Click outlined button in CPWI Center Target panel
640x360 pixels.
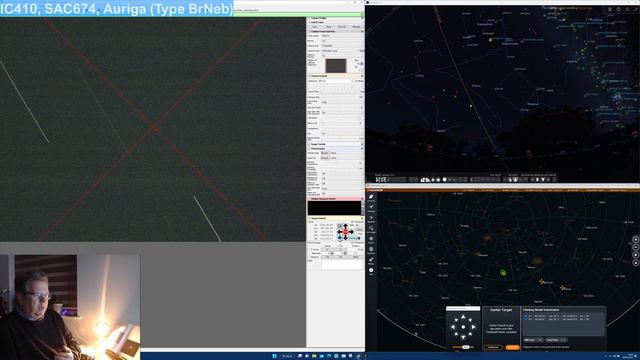[x=493, y=347]
